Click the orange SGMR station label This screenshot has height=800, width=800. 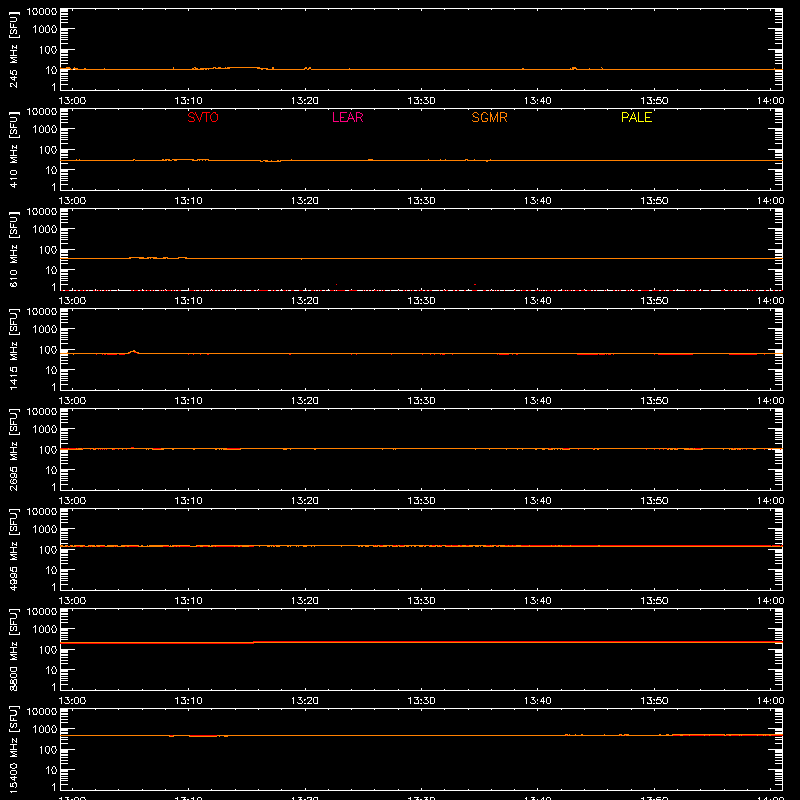tap(489, 117)
